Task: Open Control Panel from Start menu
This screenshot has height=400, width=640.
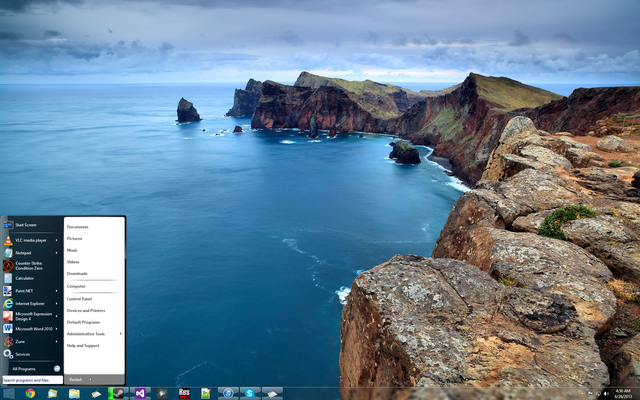Action: pos(79,299)
